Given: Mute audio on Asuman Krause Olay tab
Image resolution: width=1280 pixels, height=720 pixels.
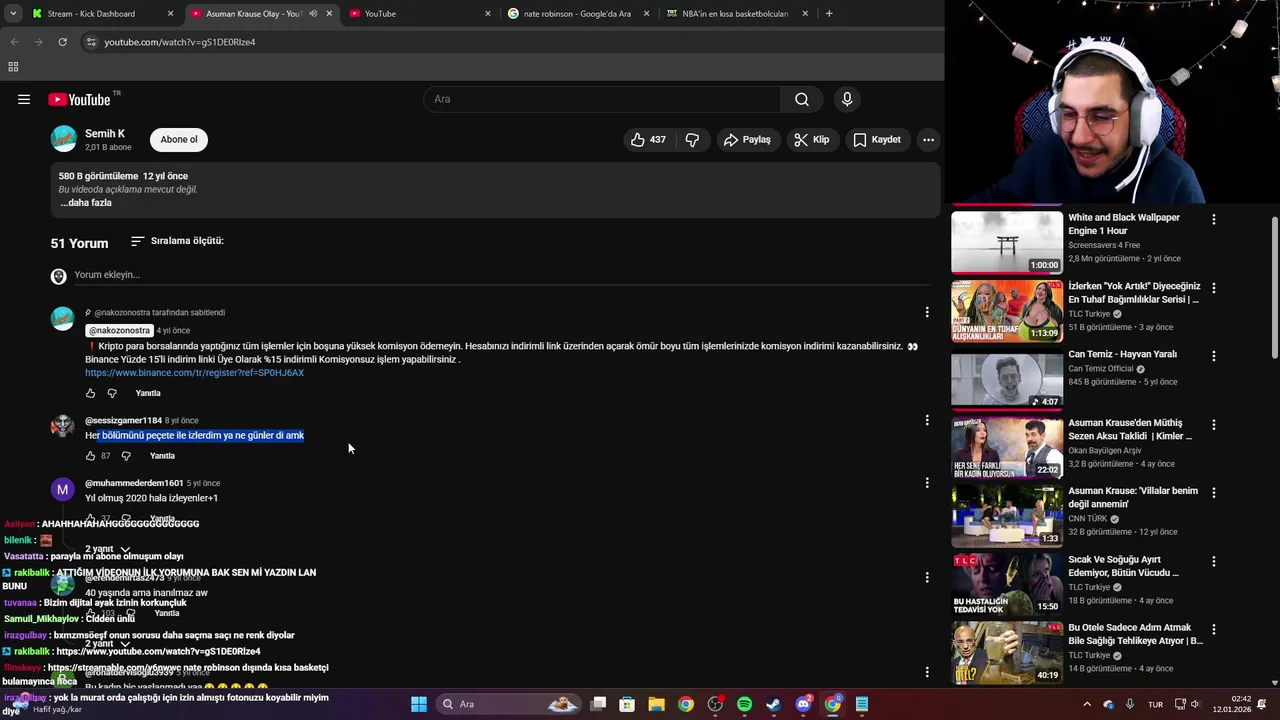Looking at the screenshot, I should pyautogui.click(x=313, y=14).
